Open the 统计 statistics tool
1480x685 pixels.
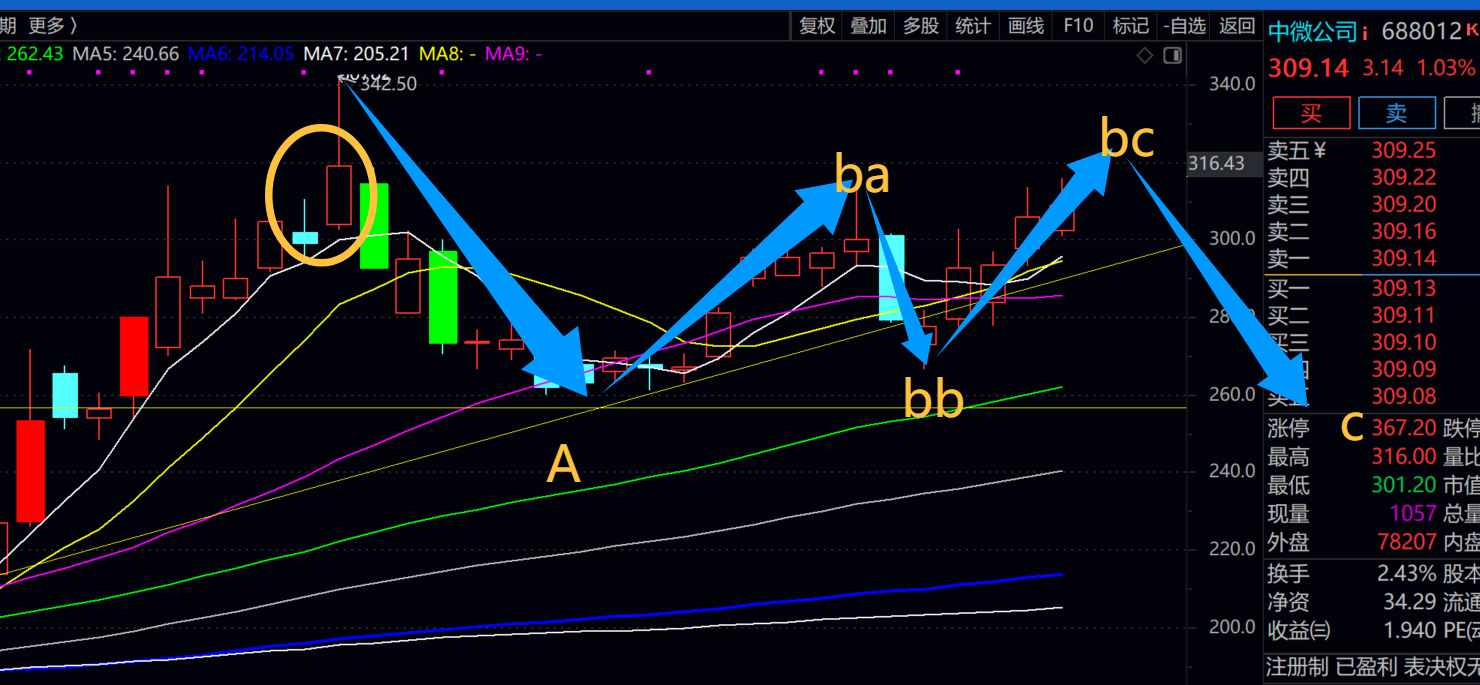click(x=973, y=27)
